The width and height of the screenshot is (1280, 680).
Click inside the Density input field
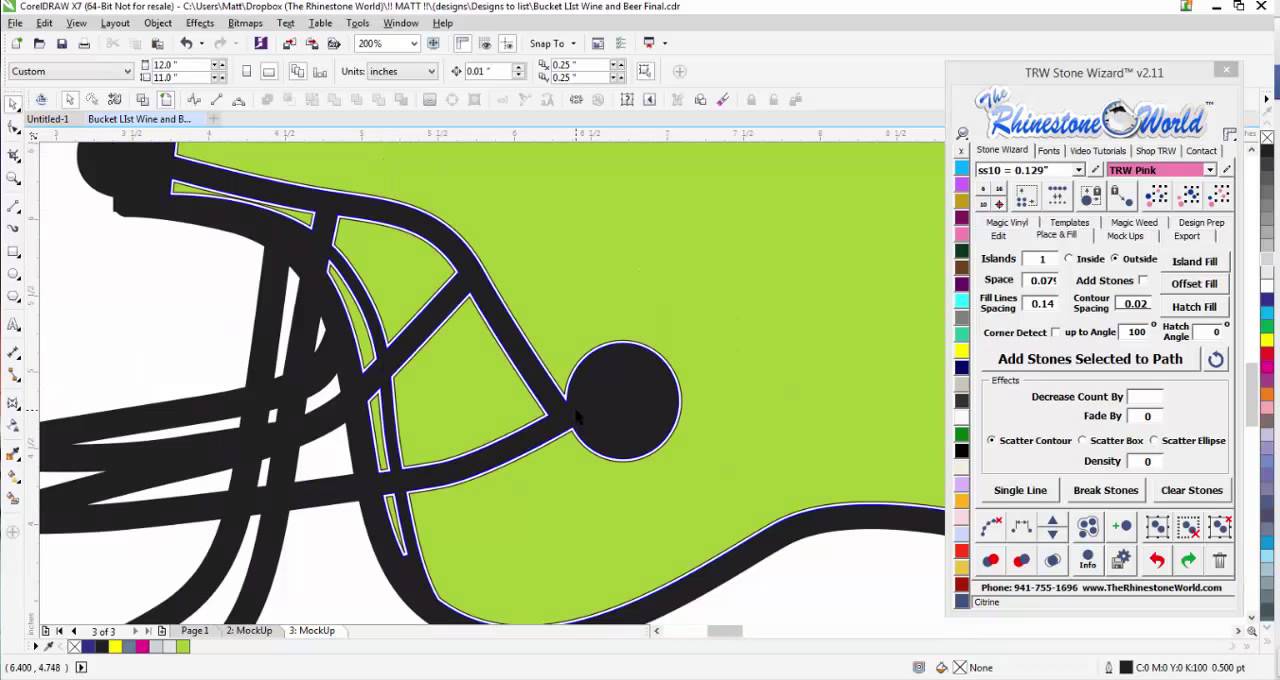coord(1147,461)
